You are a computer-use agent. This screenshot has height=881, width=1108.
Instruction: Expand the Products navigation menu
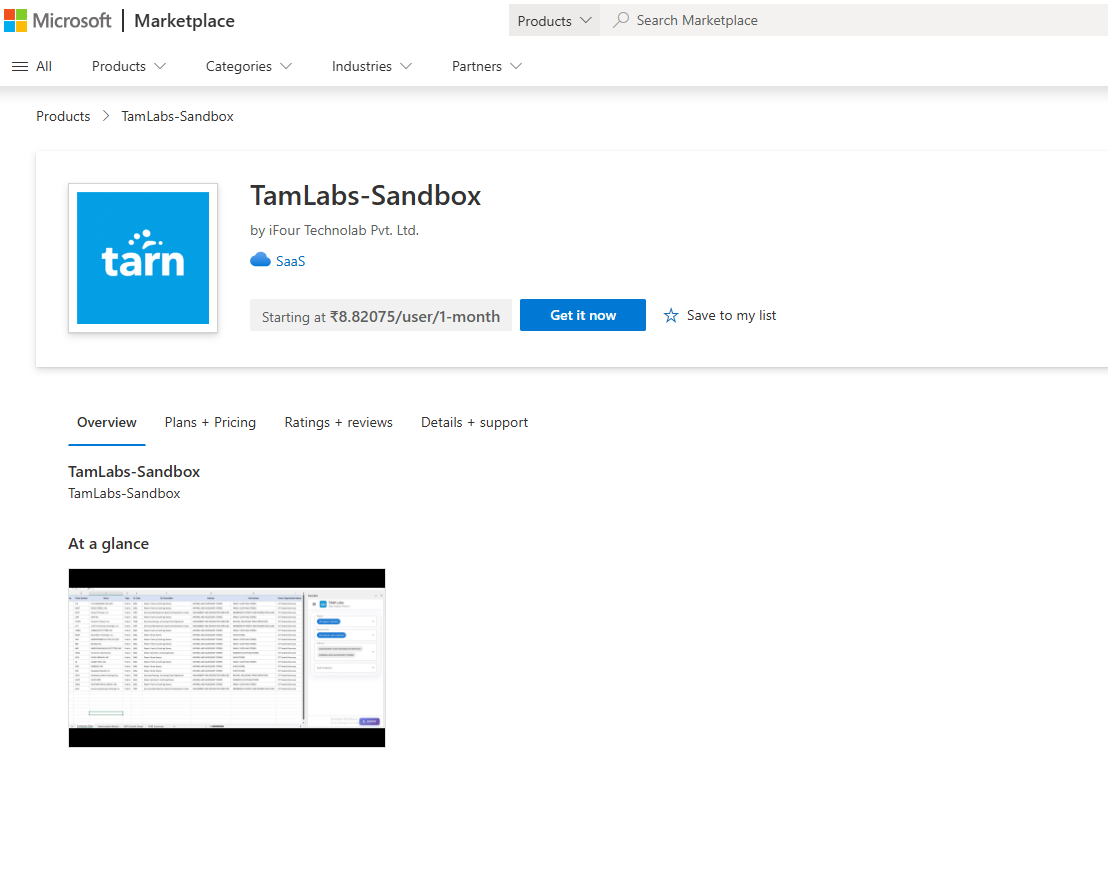pyautogui.click(x=129, y=66)
